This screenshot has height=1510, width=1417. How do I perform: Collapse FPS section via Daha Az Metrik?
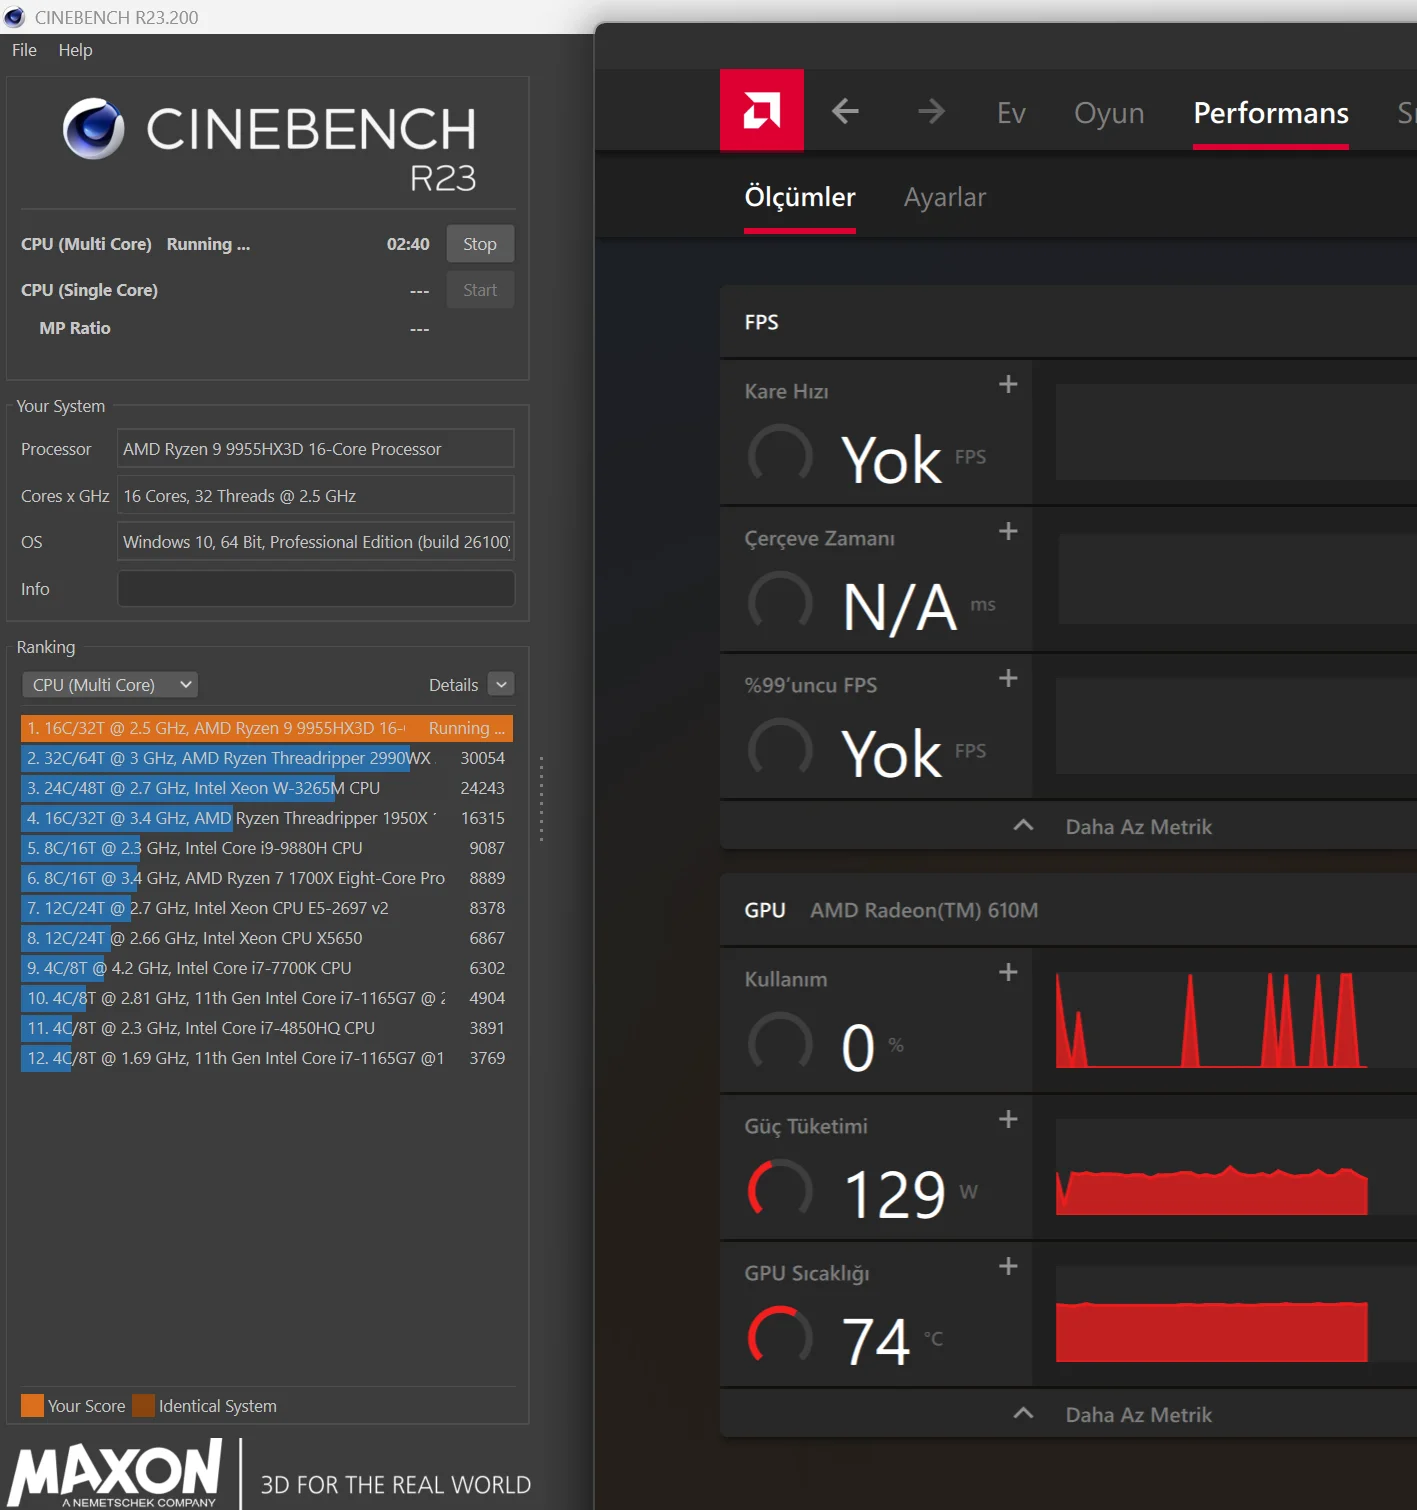tap(1112, 827)
